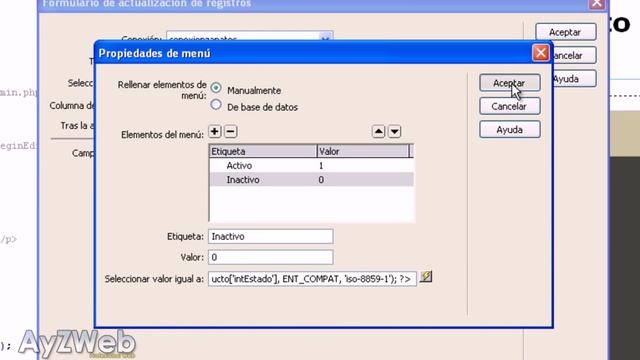640x360 pixels.
Task: Click the value 1 cell for Activo
Action: [x=321, y=166]
